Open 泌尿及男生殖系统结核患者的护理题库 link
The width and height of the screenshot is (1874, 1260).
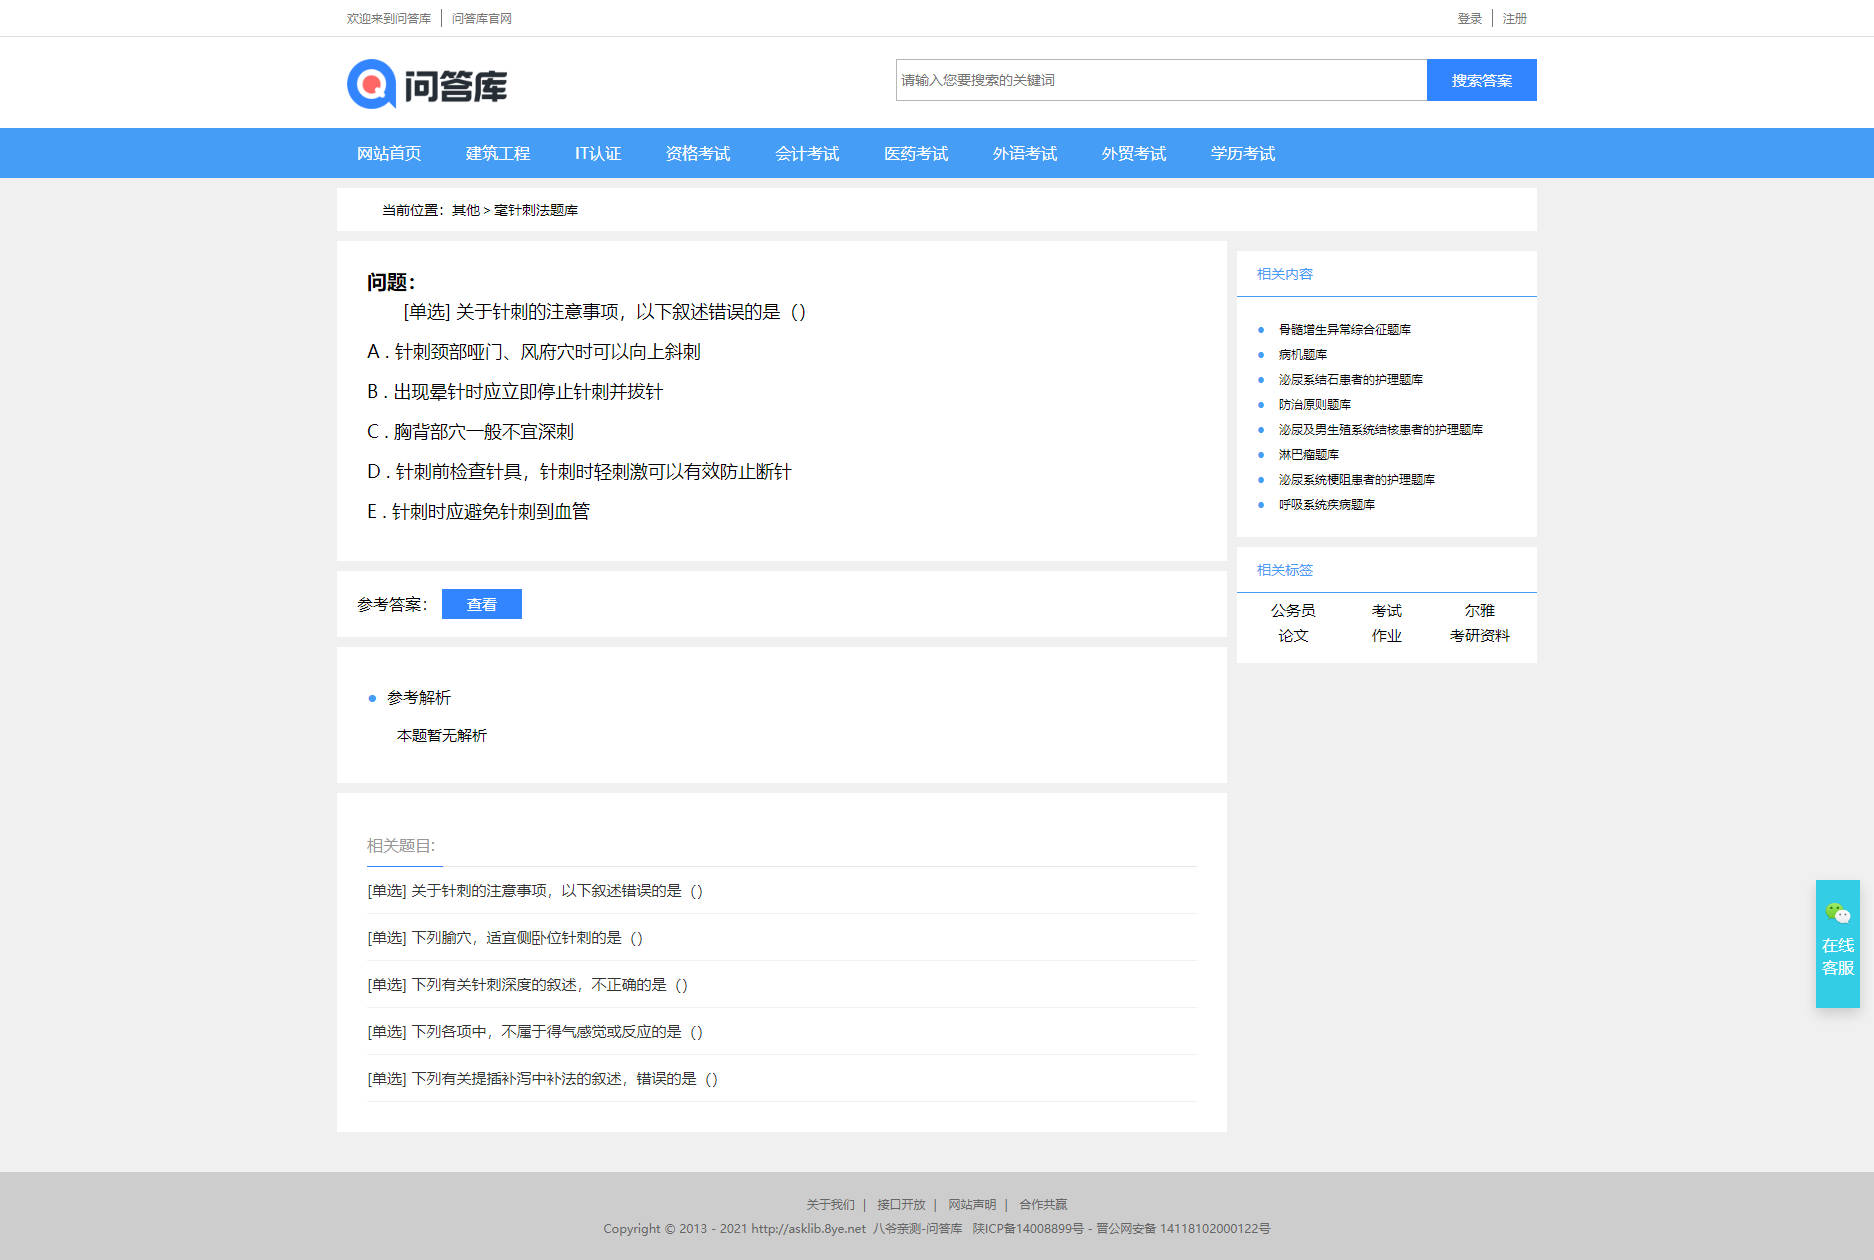coord(1380,429)
